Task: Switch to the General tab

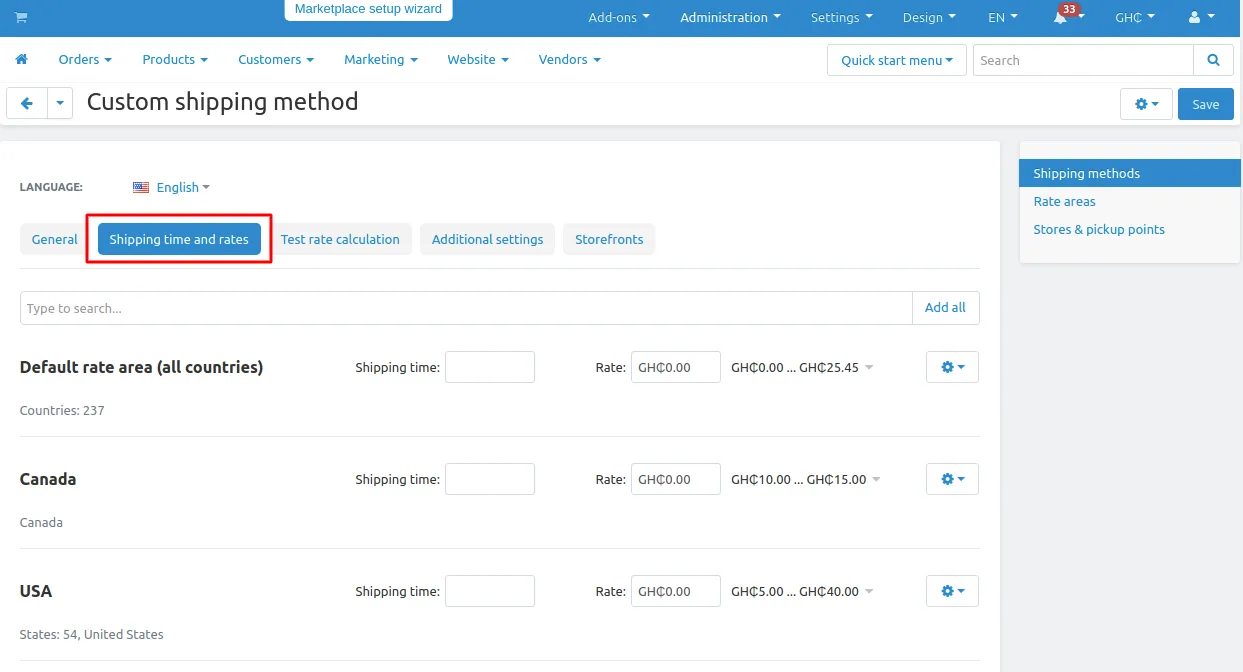Action: 55,239
